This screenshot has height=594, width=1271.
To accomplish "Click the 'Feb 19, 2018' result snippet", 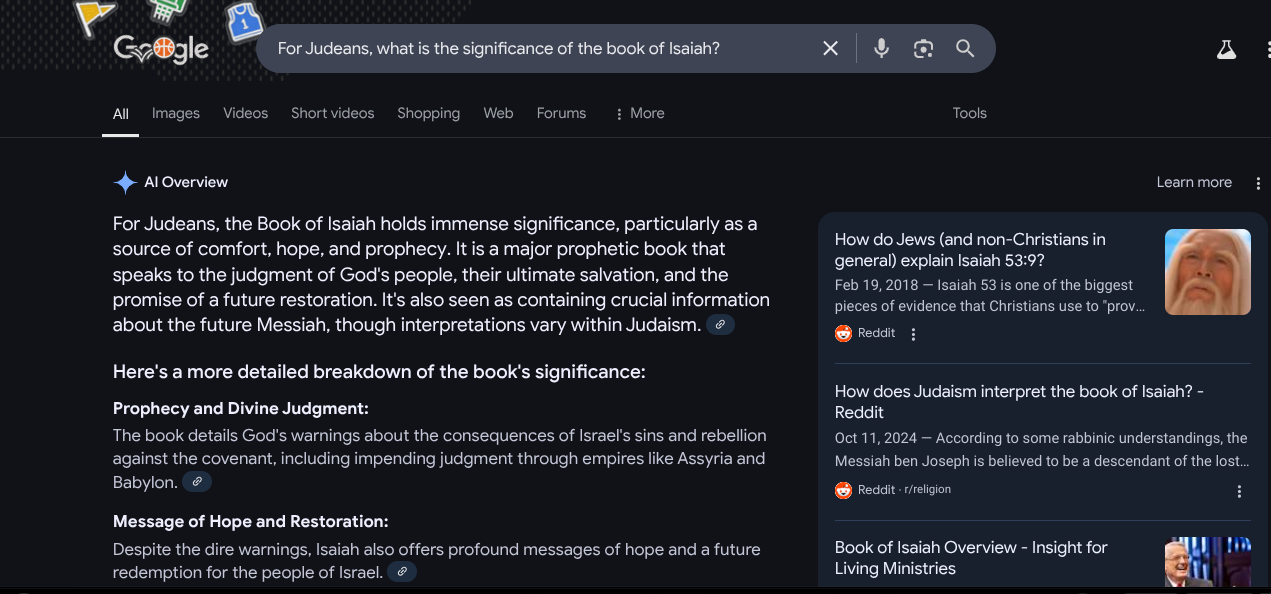I will 990,296.
